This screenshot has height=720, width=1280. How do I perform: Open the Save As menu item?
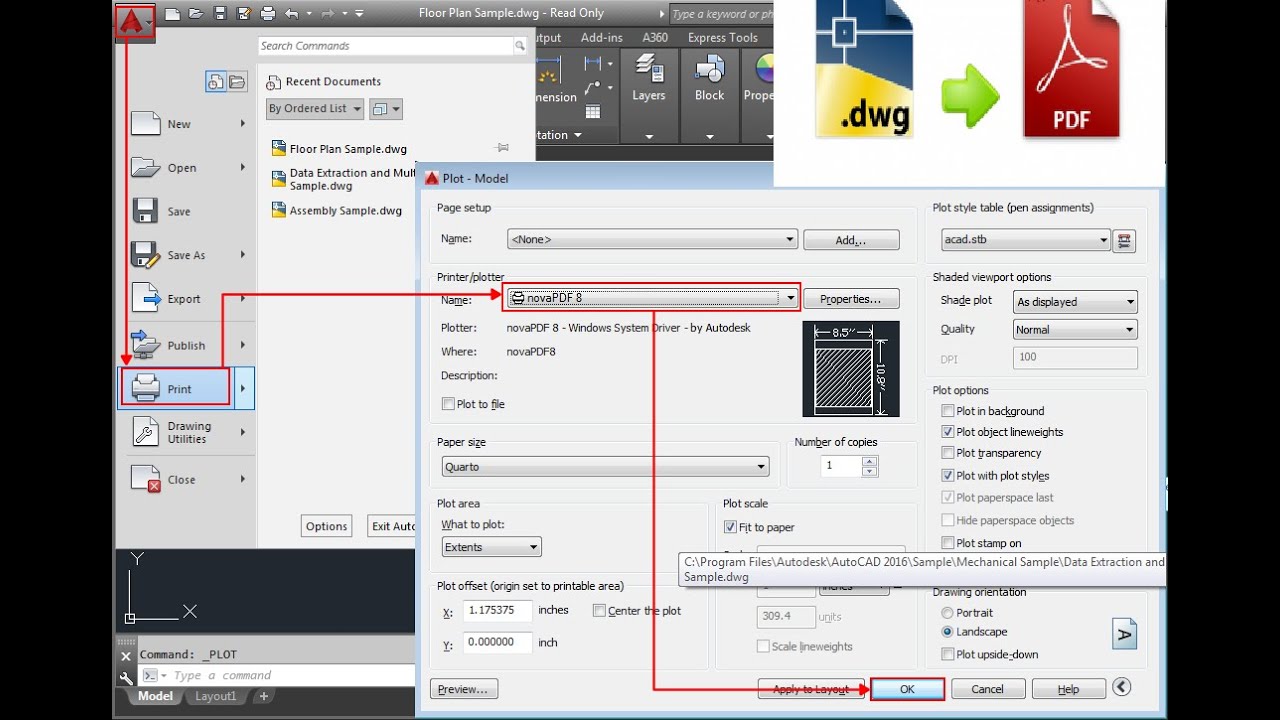tap(188, 255)
